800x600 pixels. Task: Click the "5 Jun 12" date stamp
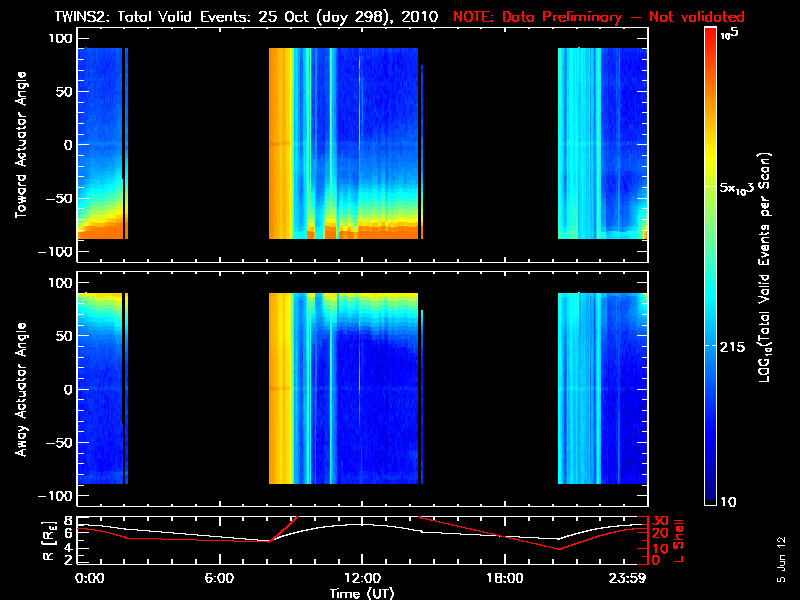tap(780, 558)
